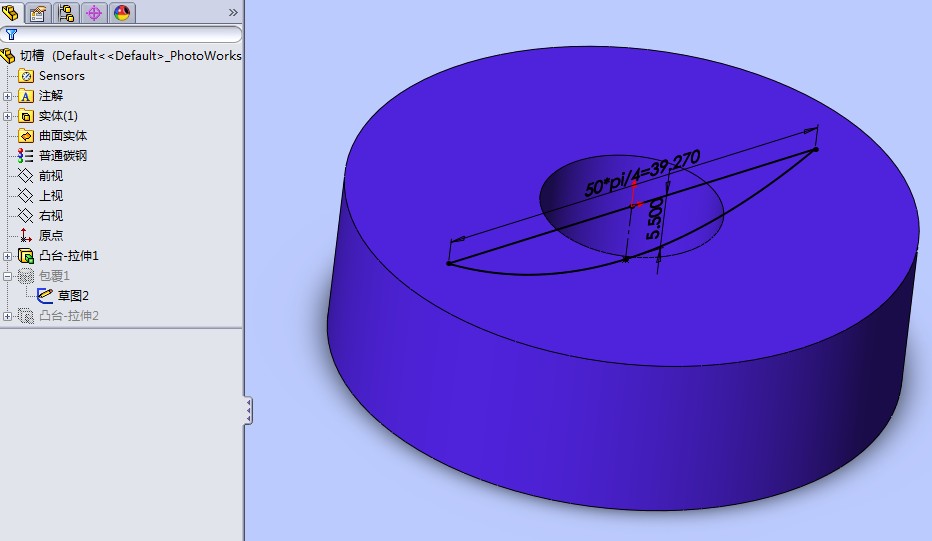Viewport: 932px width, 541px height.
Task: Expand the 凸台-拉伸2 feature node
Action: (7, 317)
